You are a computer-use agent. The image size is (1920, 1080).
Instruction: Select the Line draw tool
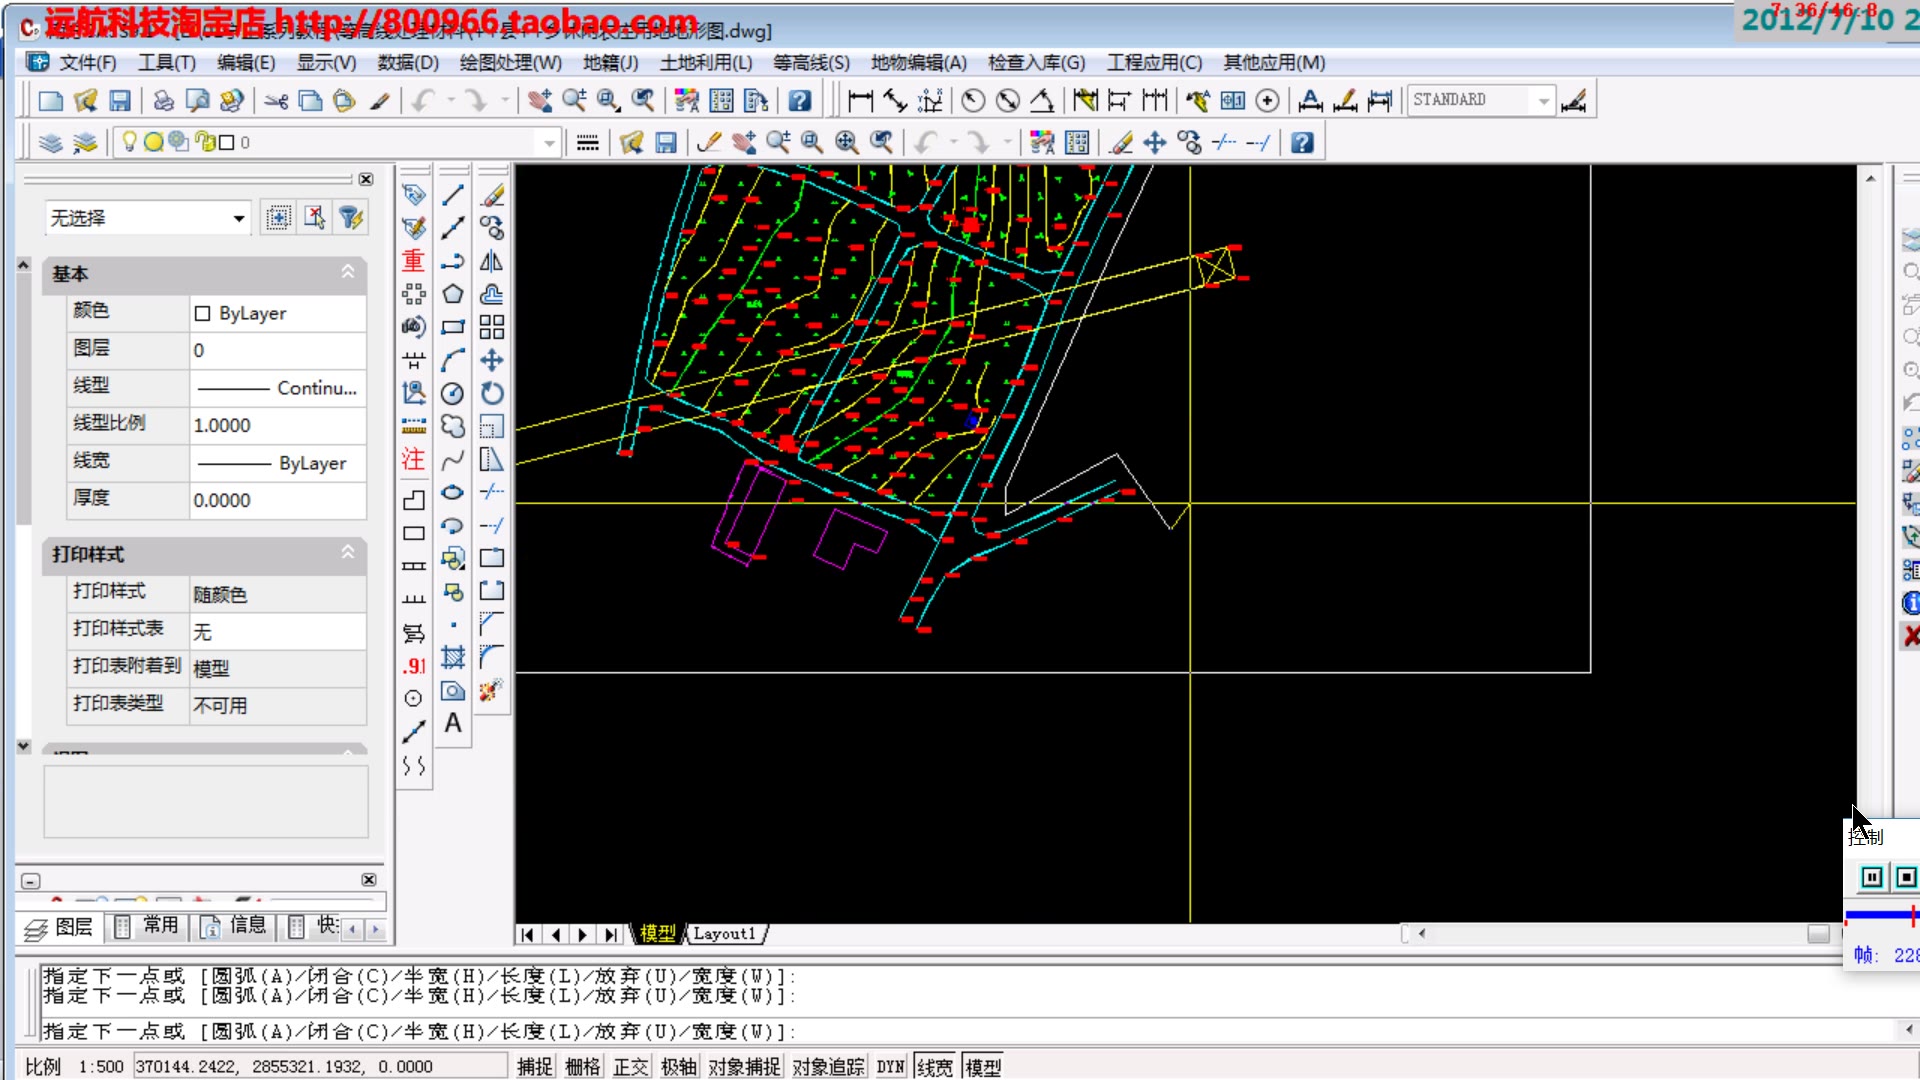click(453, 195)
